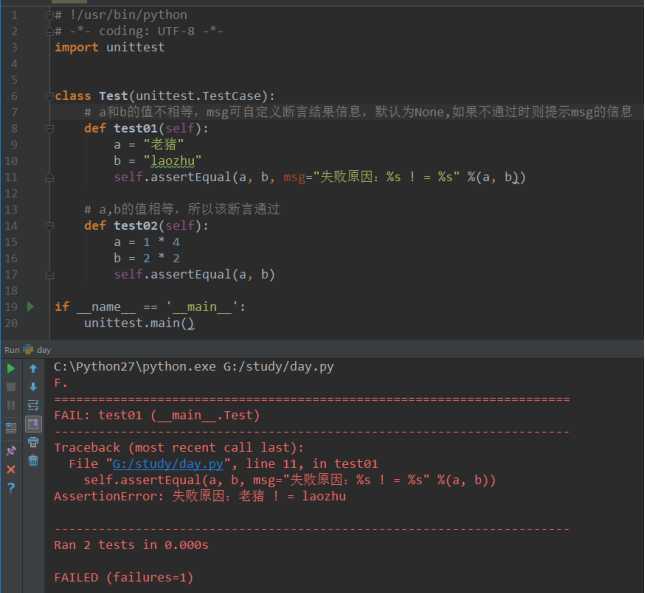Click the AssertionError message line
Viewport: 645px width, 593px height.
tap(200, 496)
